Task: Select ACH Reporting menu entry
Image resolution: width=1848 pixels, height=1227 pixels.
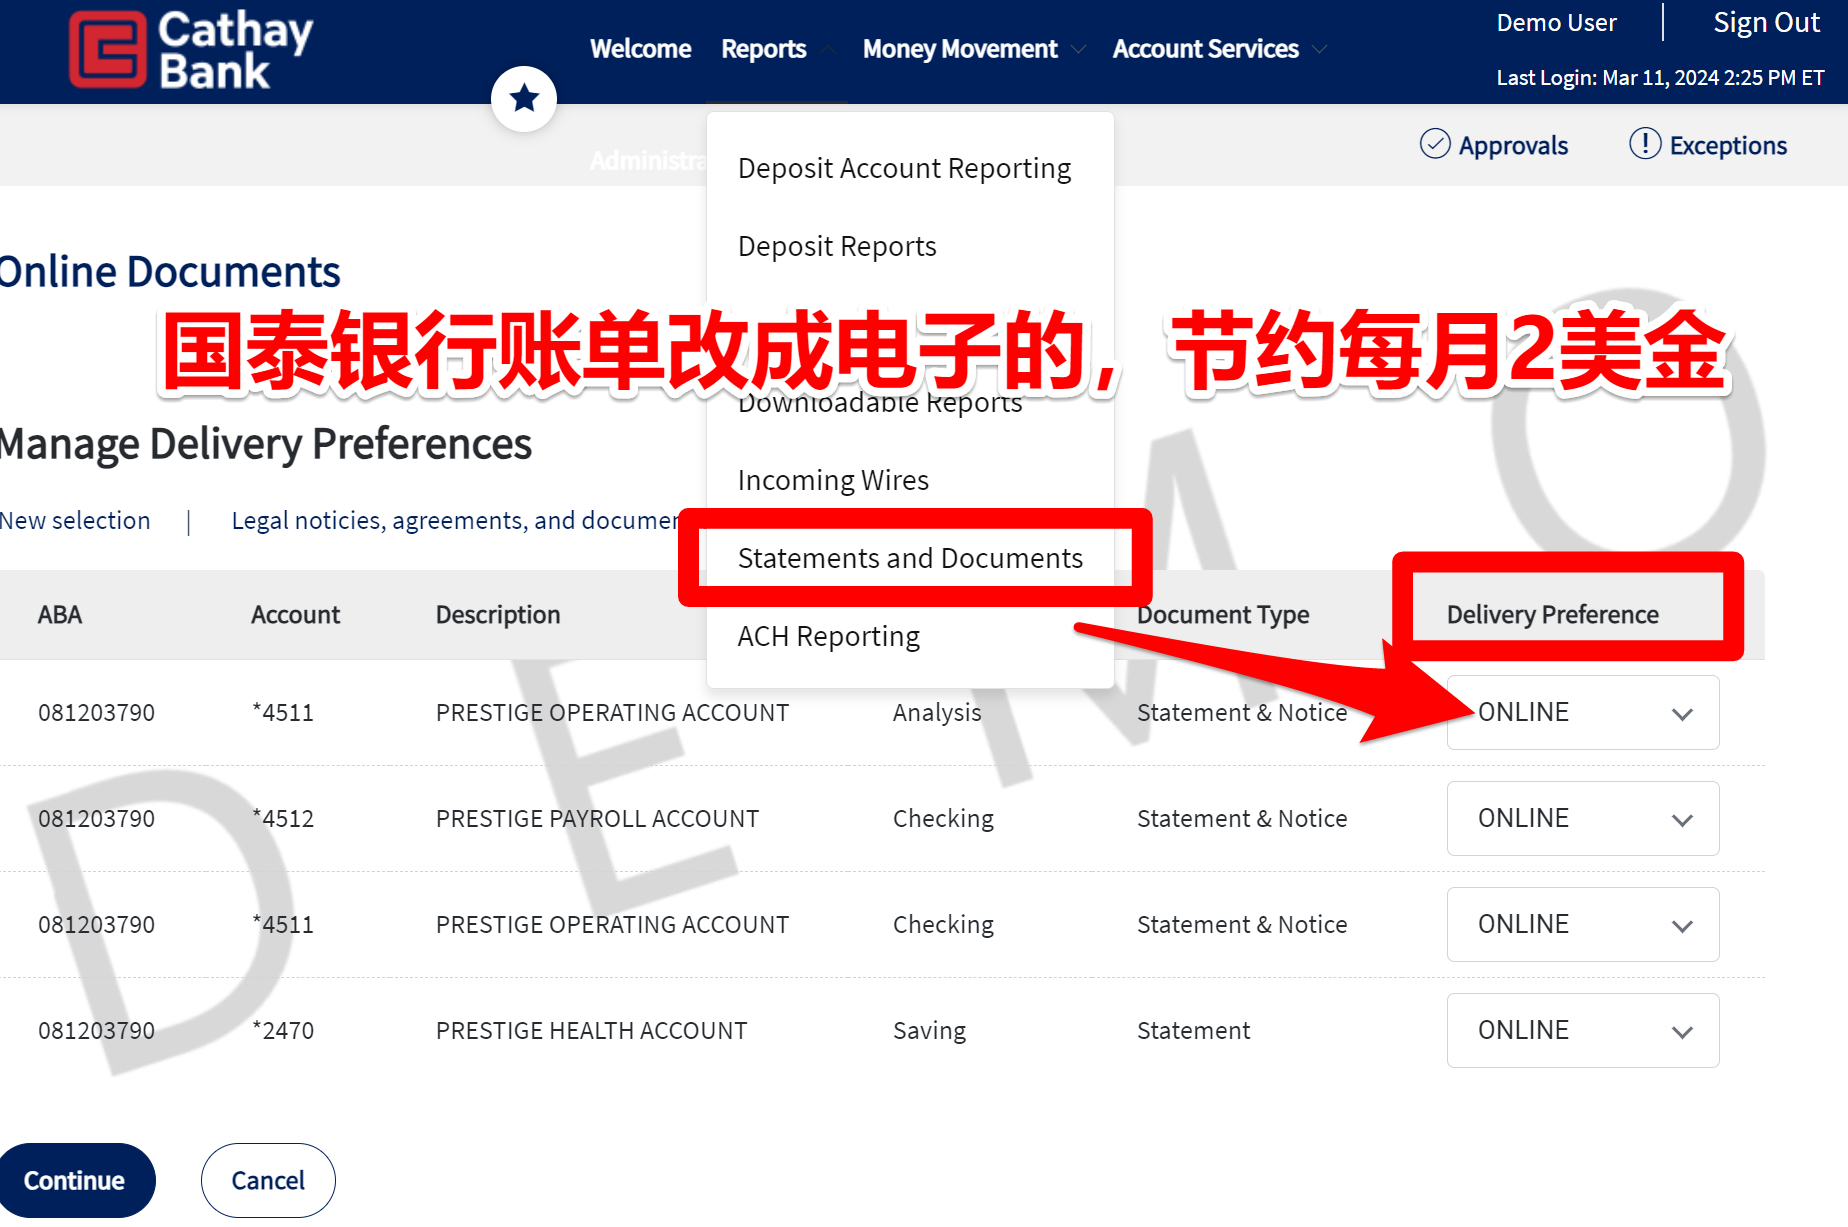Action: (828, 636)
